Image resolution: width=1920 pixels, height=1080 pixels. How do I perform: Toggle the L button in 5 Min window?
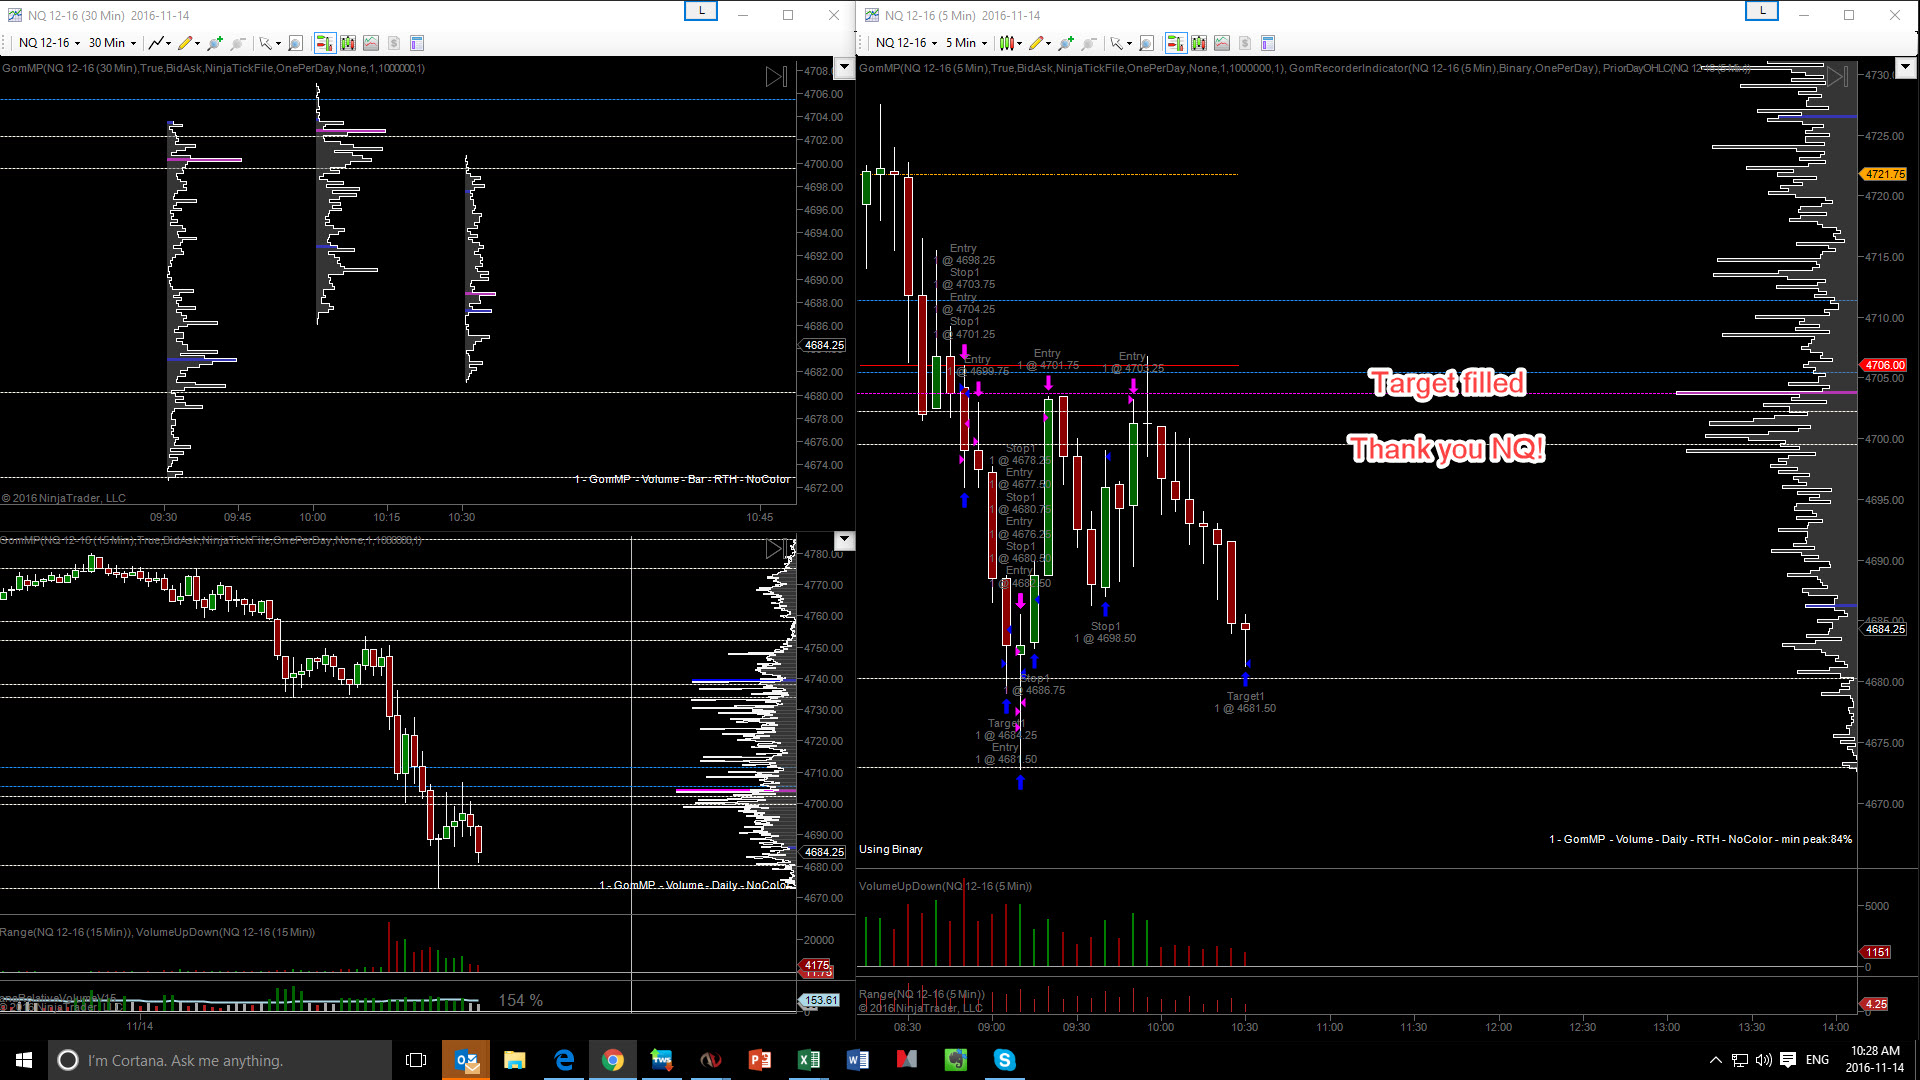point(1762,11)
